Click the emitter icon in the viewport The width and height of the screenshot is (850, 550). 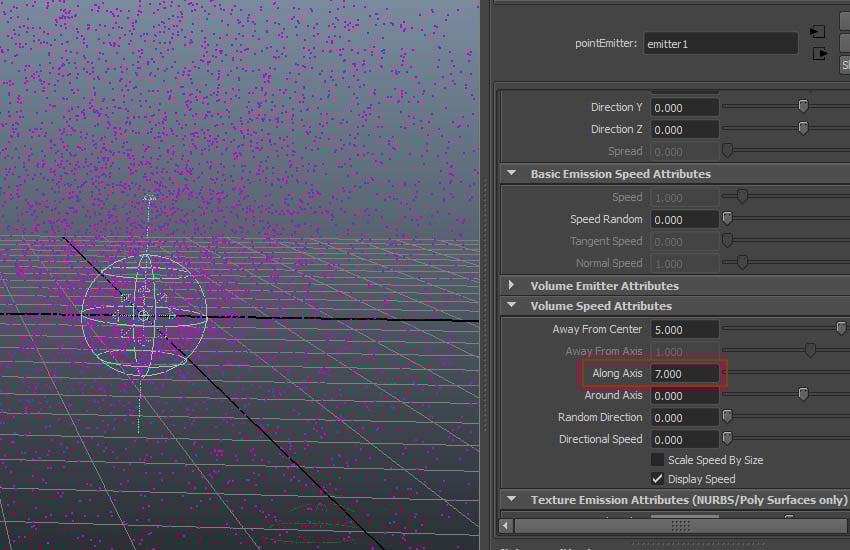point(143,315)
